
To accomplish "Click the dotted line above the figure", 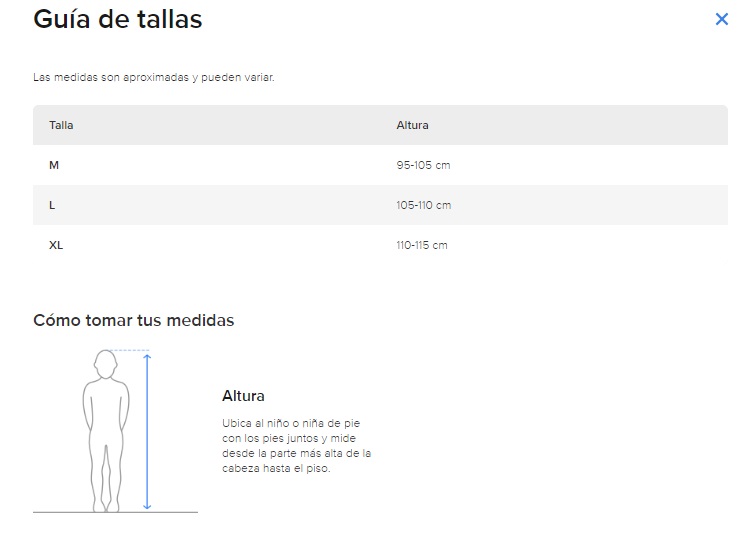I will tap(129, 350).
